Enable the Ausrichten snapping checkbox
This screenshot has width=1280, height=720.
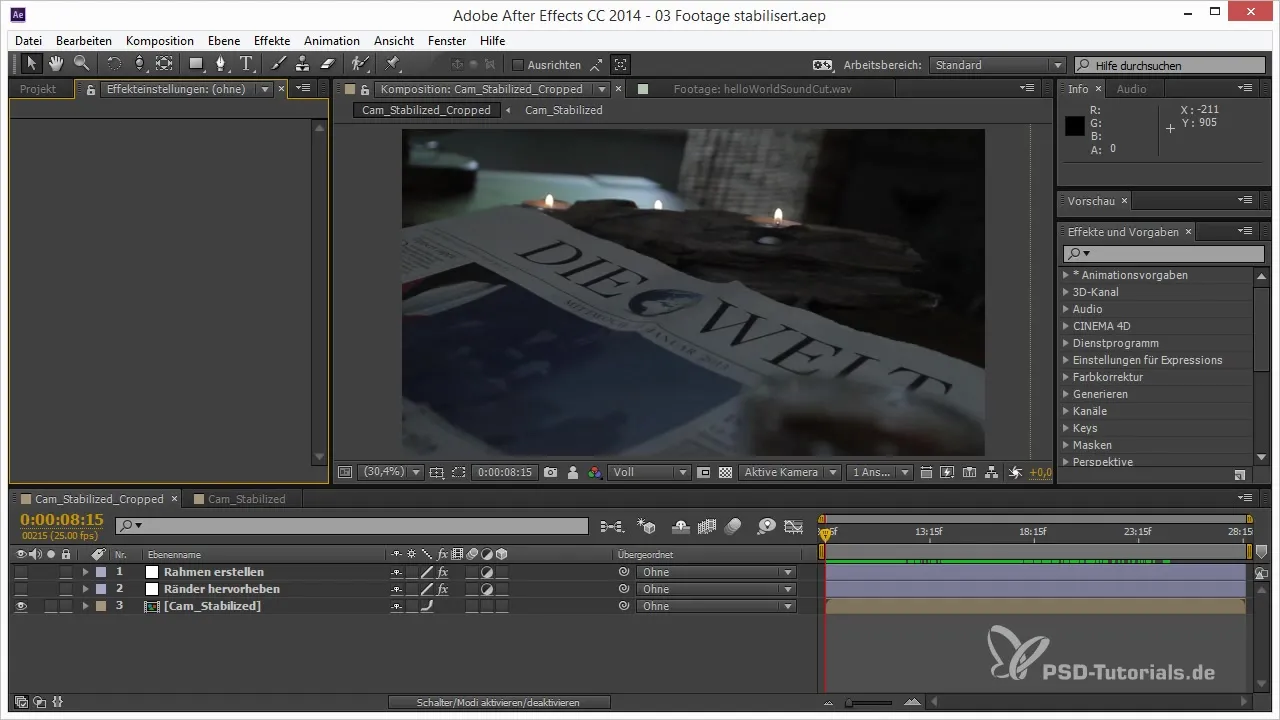518,65
